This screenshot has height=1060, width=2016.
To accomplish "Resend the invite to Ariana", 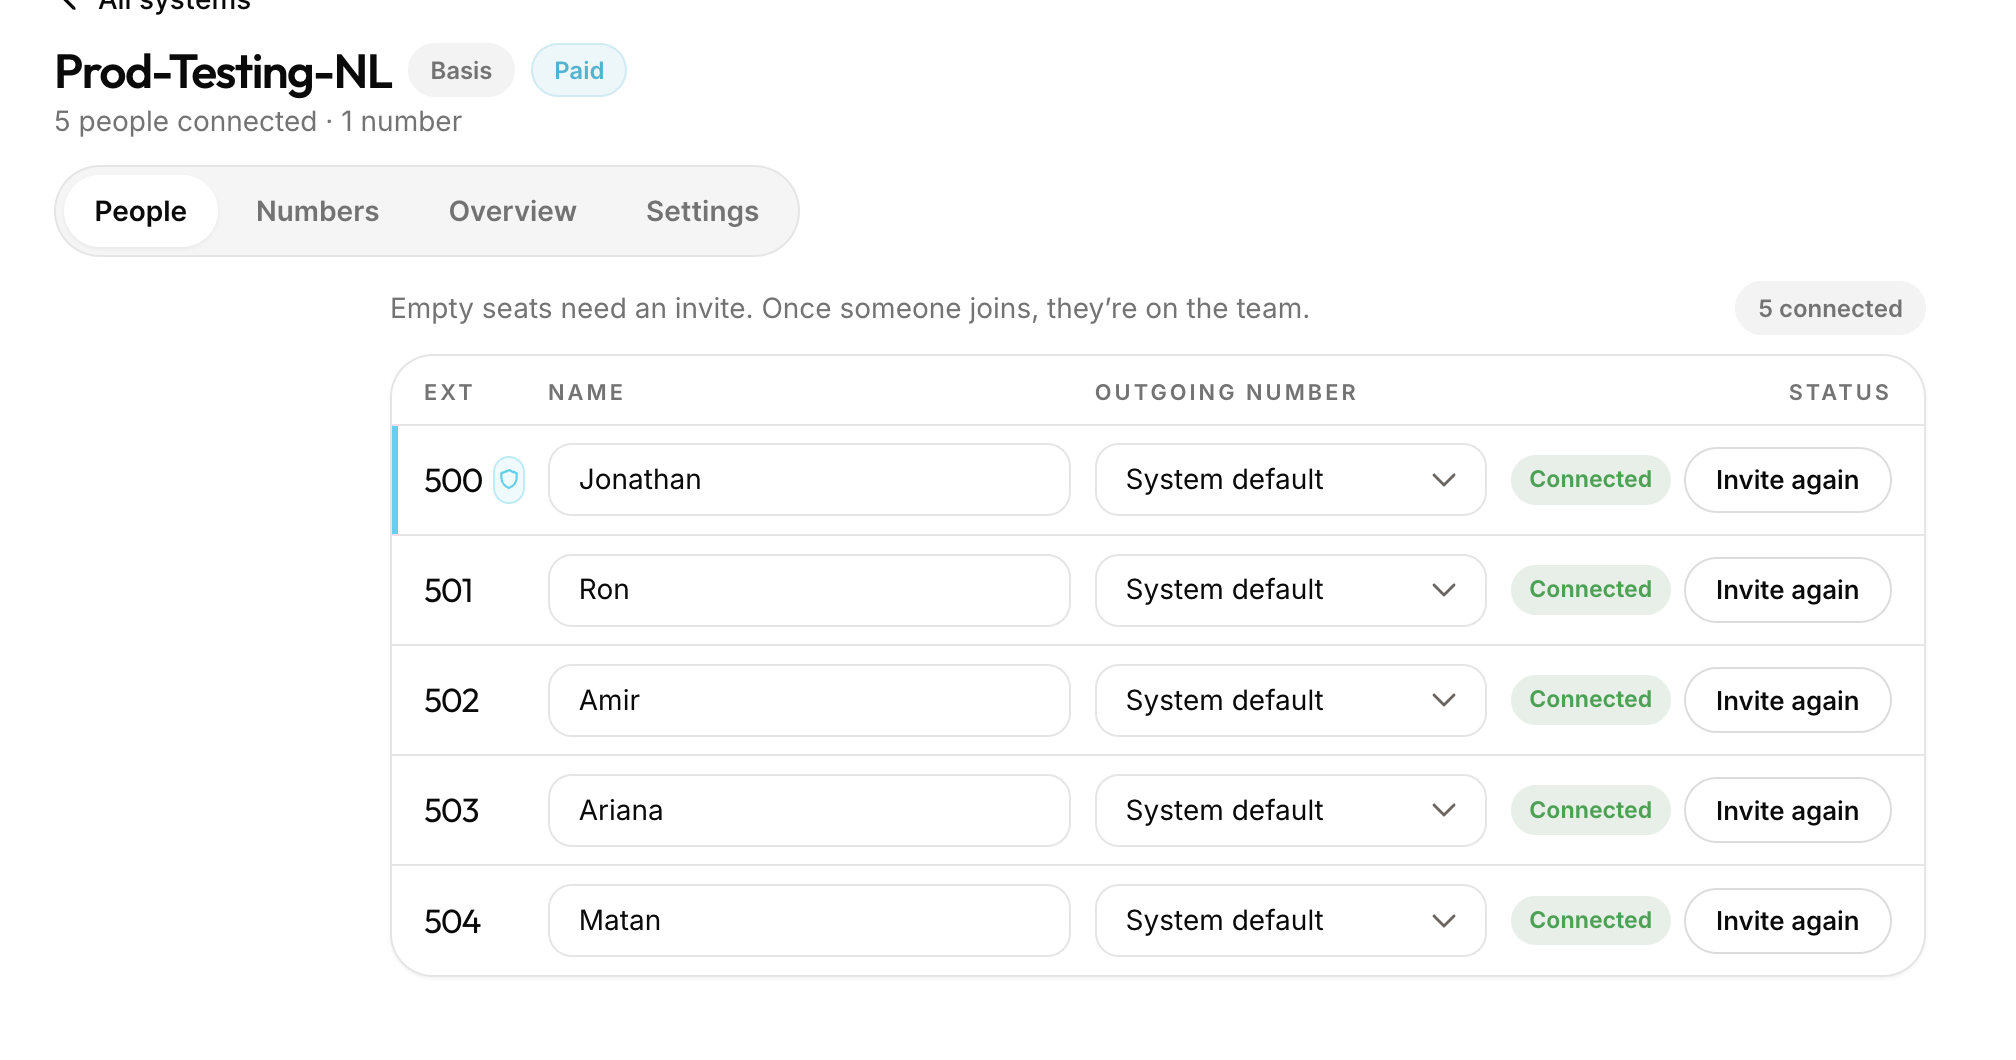I will coord(1787,810).
